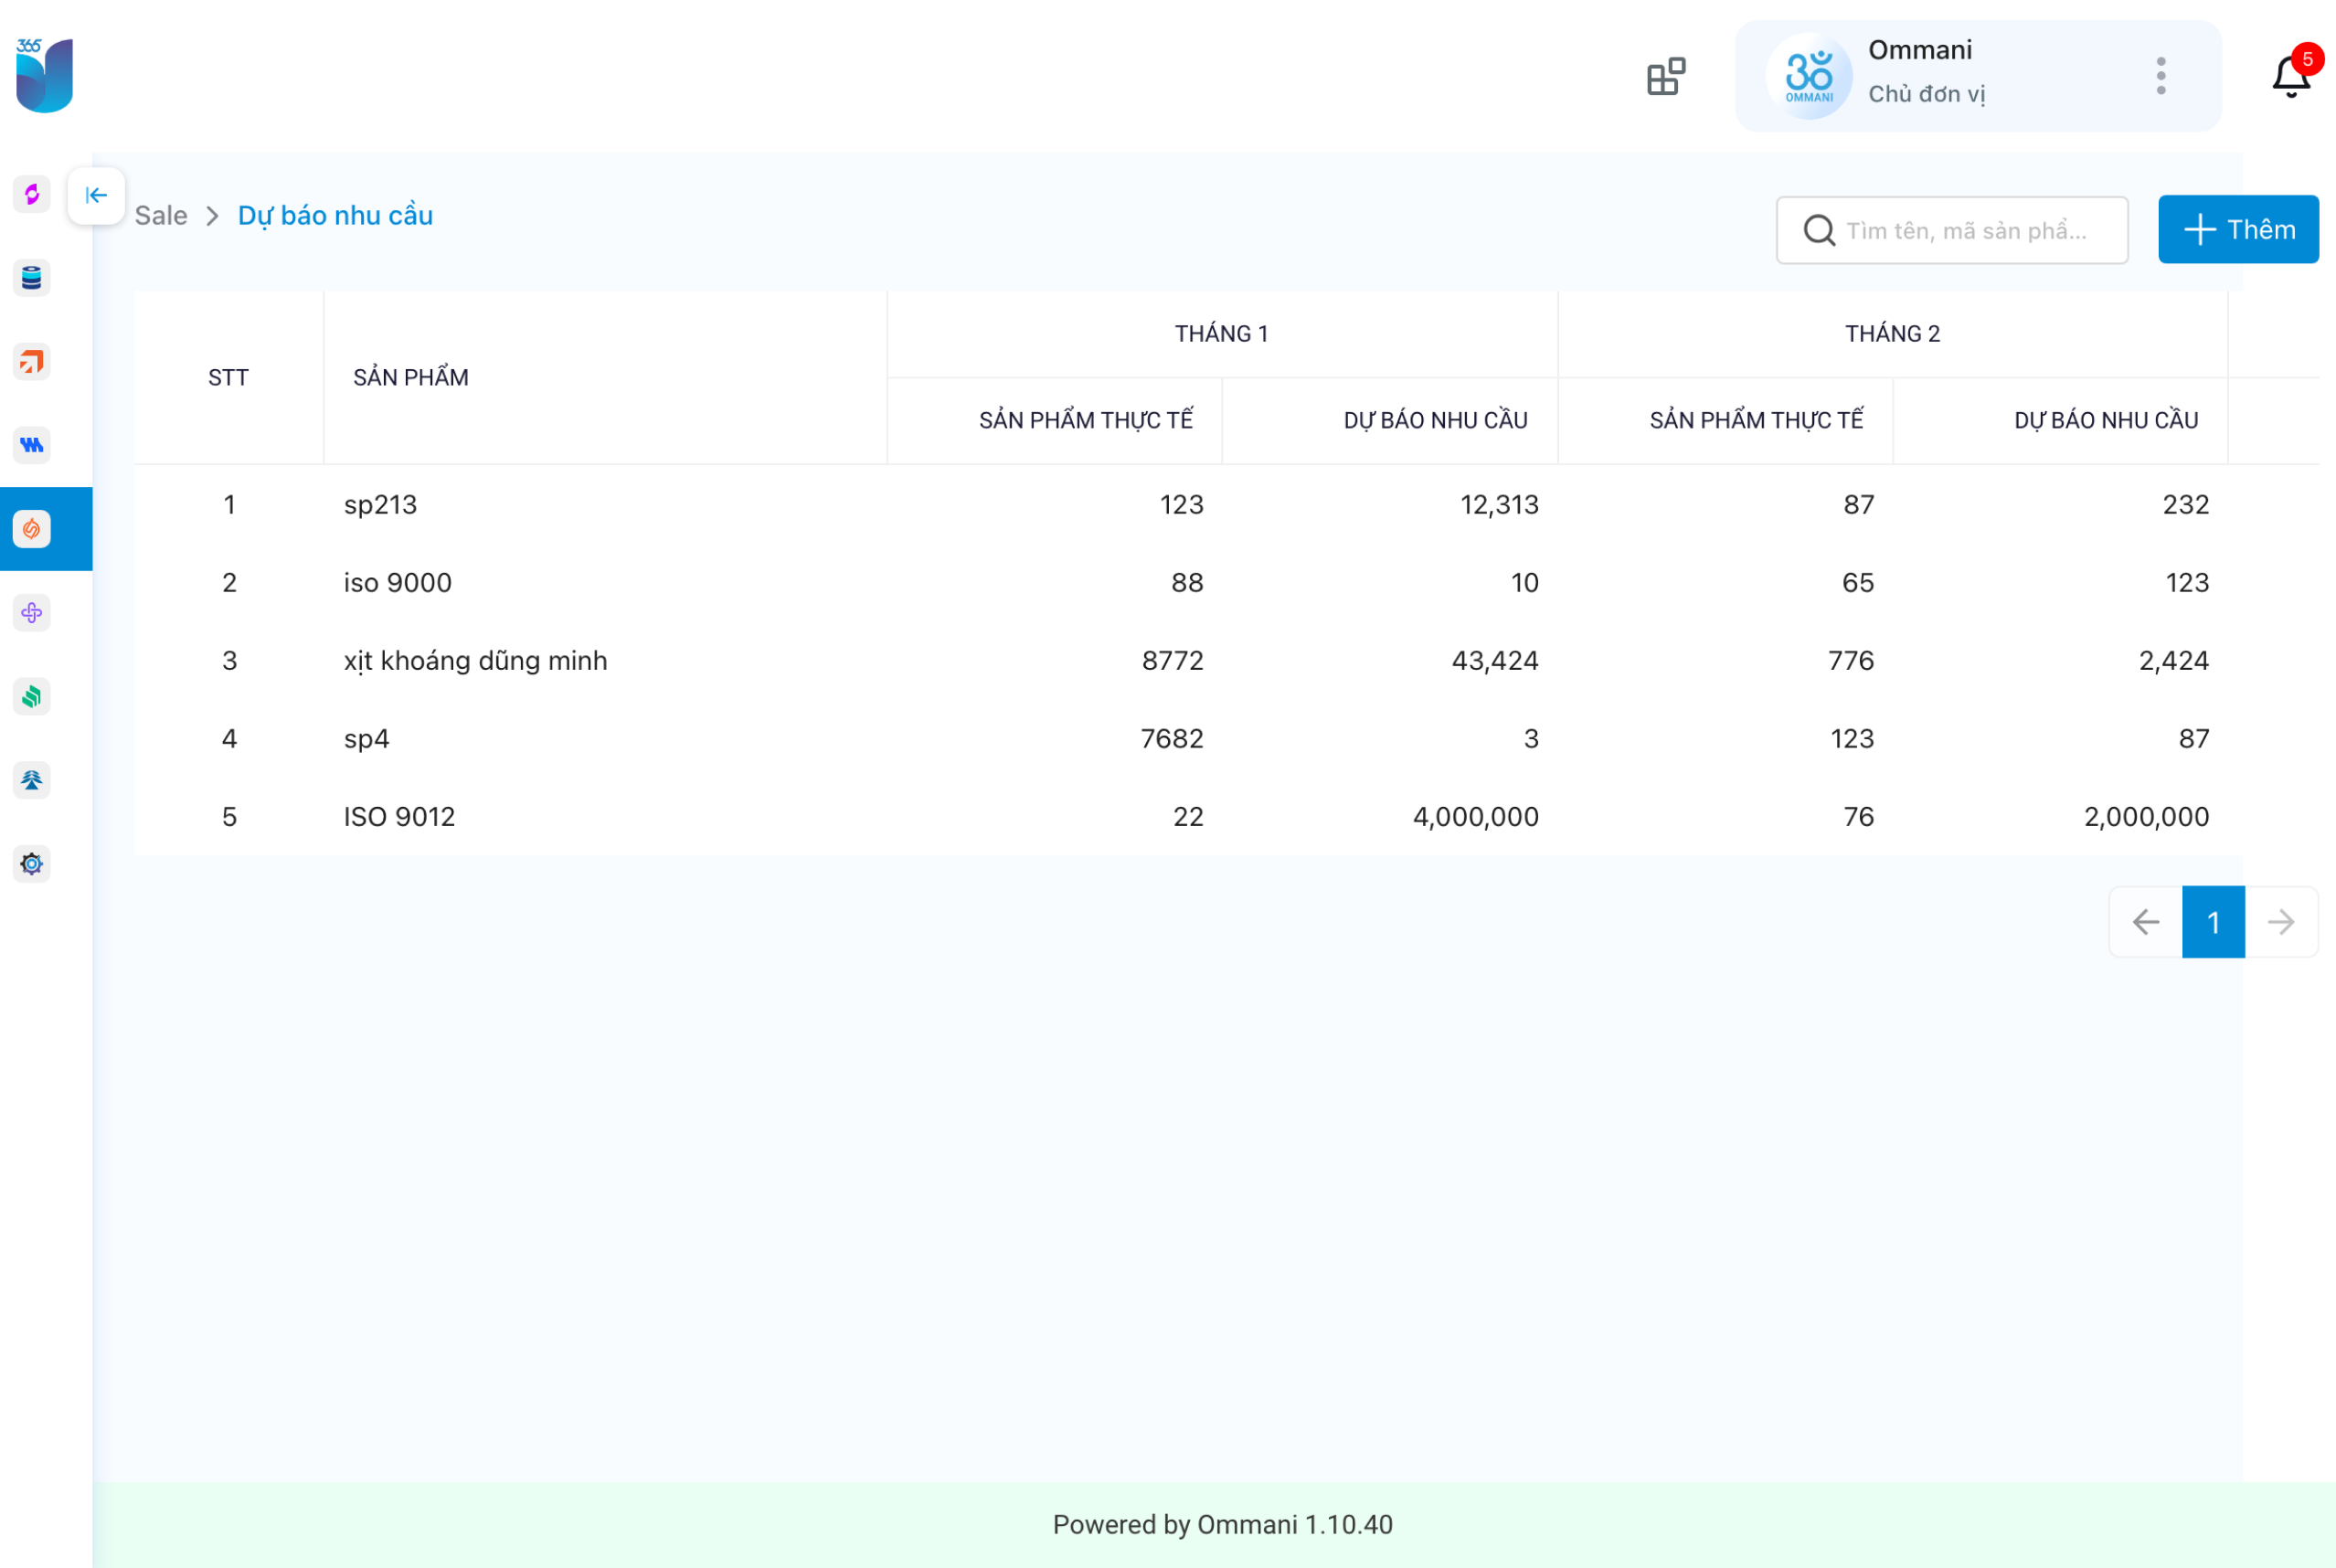This screenshot has height=1568, width=2336.
Task: Go to the previous page arrow
Action: pos(2145,922)
